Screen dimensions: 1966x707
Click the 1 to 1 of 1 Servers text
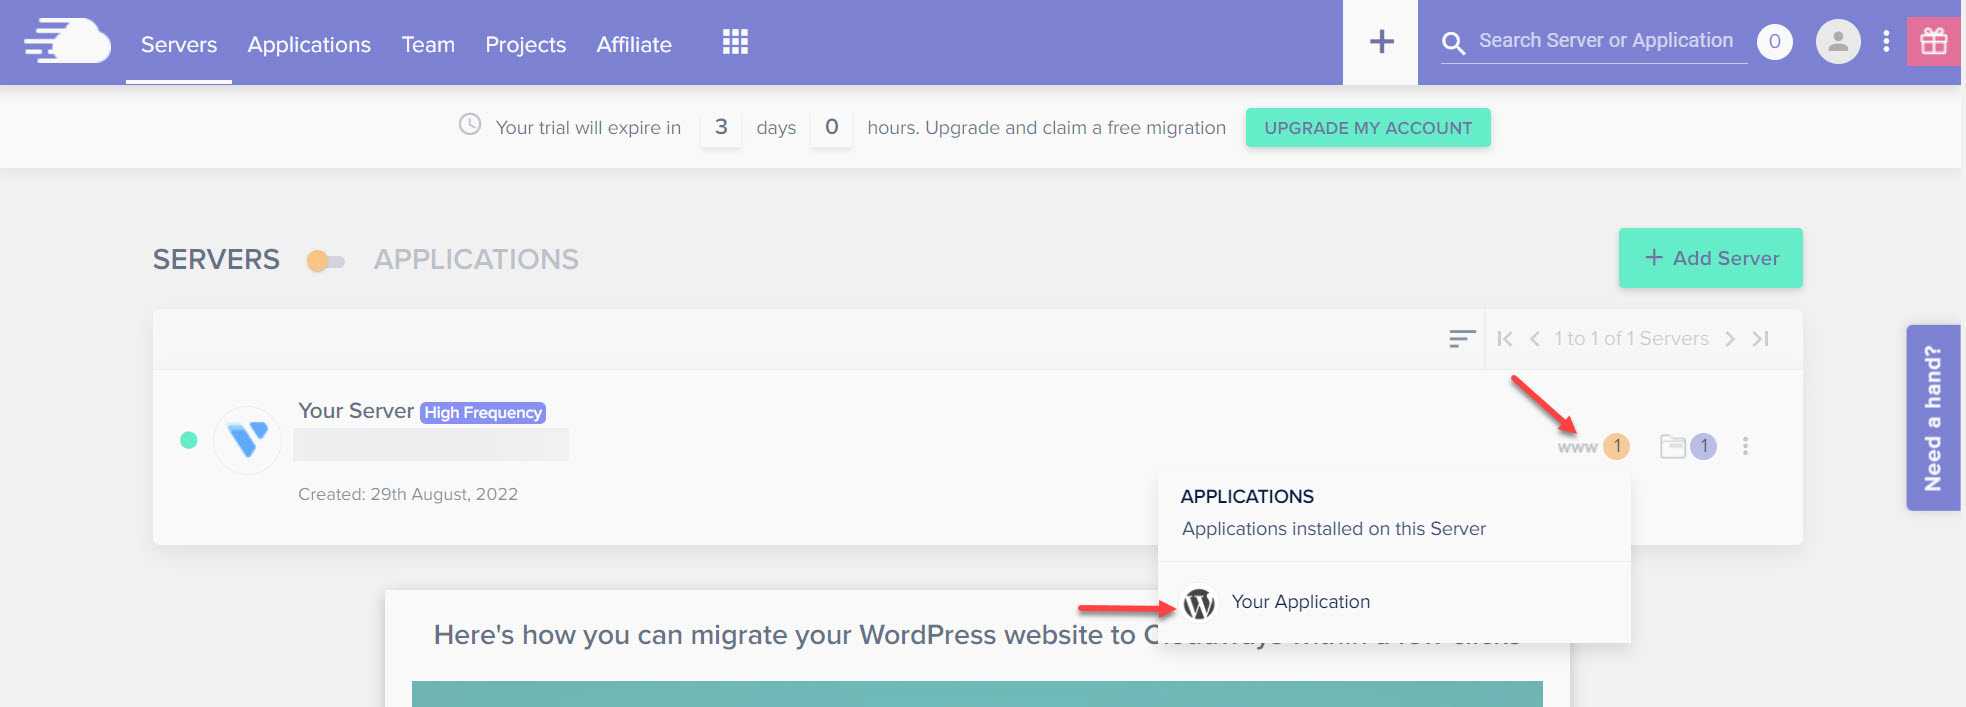coord(1631,339)
